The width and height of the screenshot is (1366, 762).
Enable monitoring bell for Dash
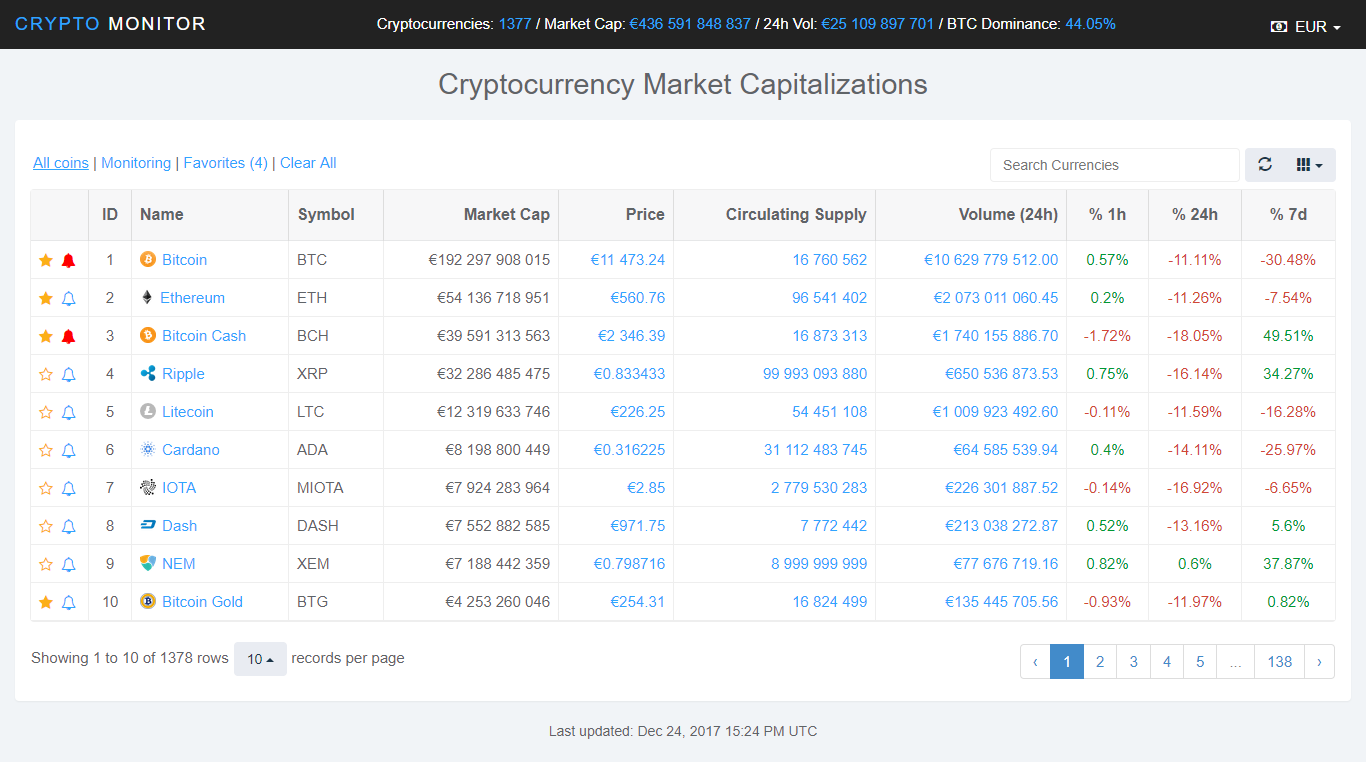[x=68, y=526]
